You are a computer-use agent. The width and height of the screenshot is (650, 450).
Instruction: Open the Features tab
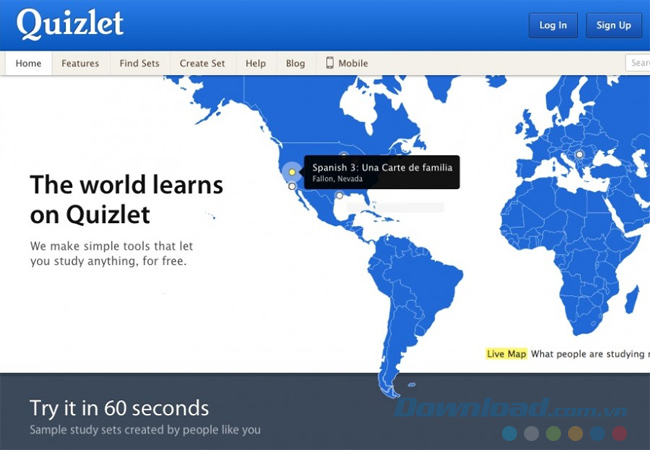coord(80,63)
